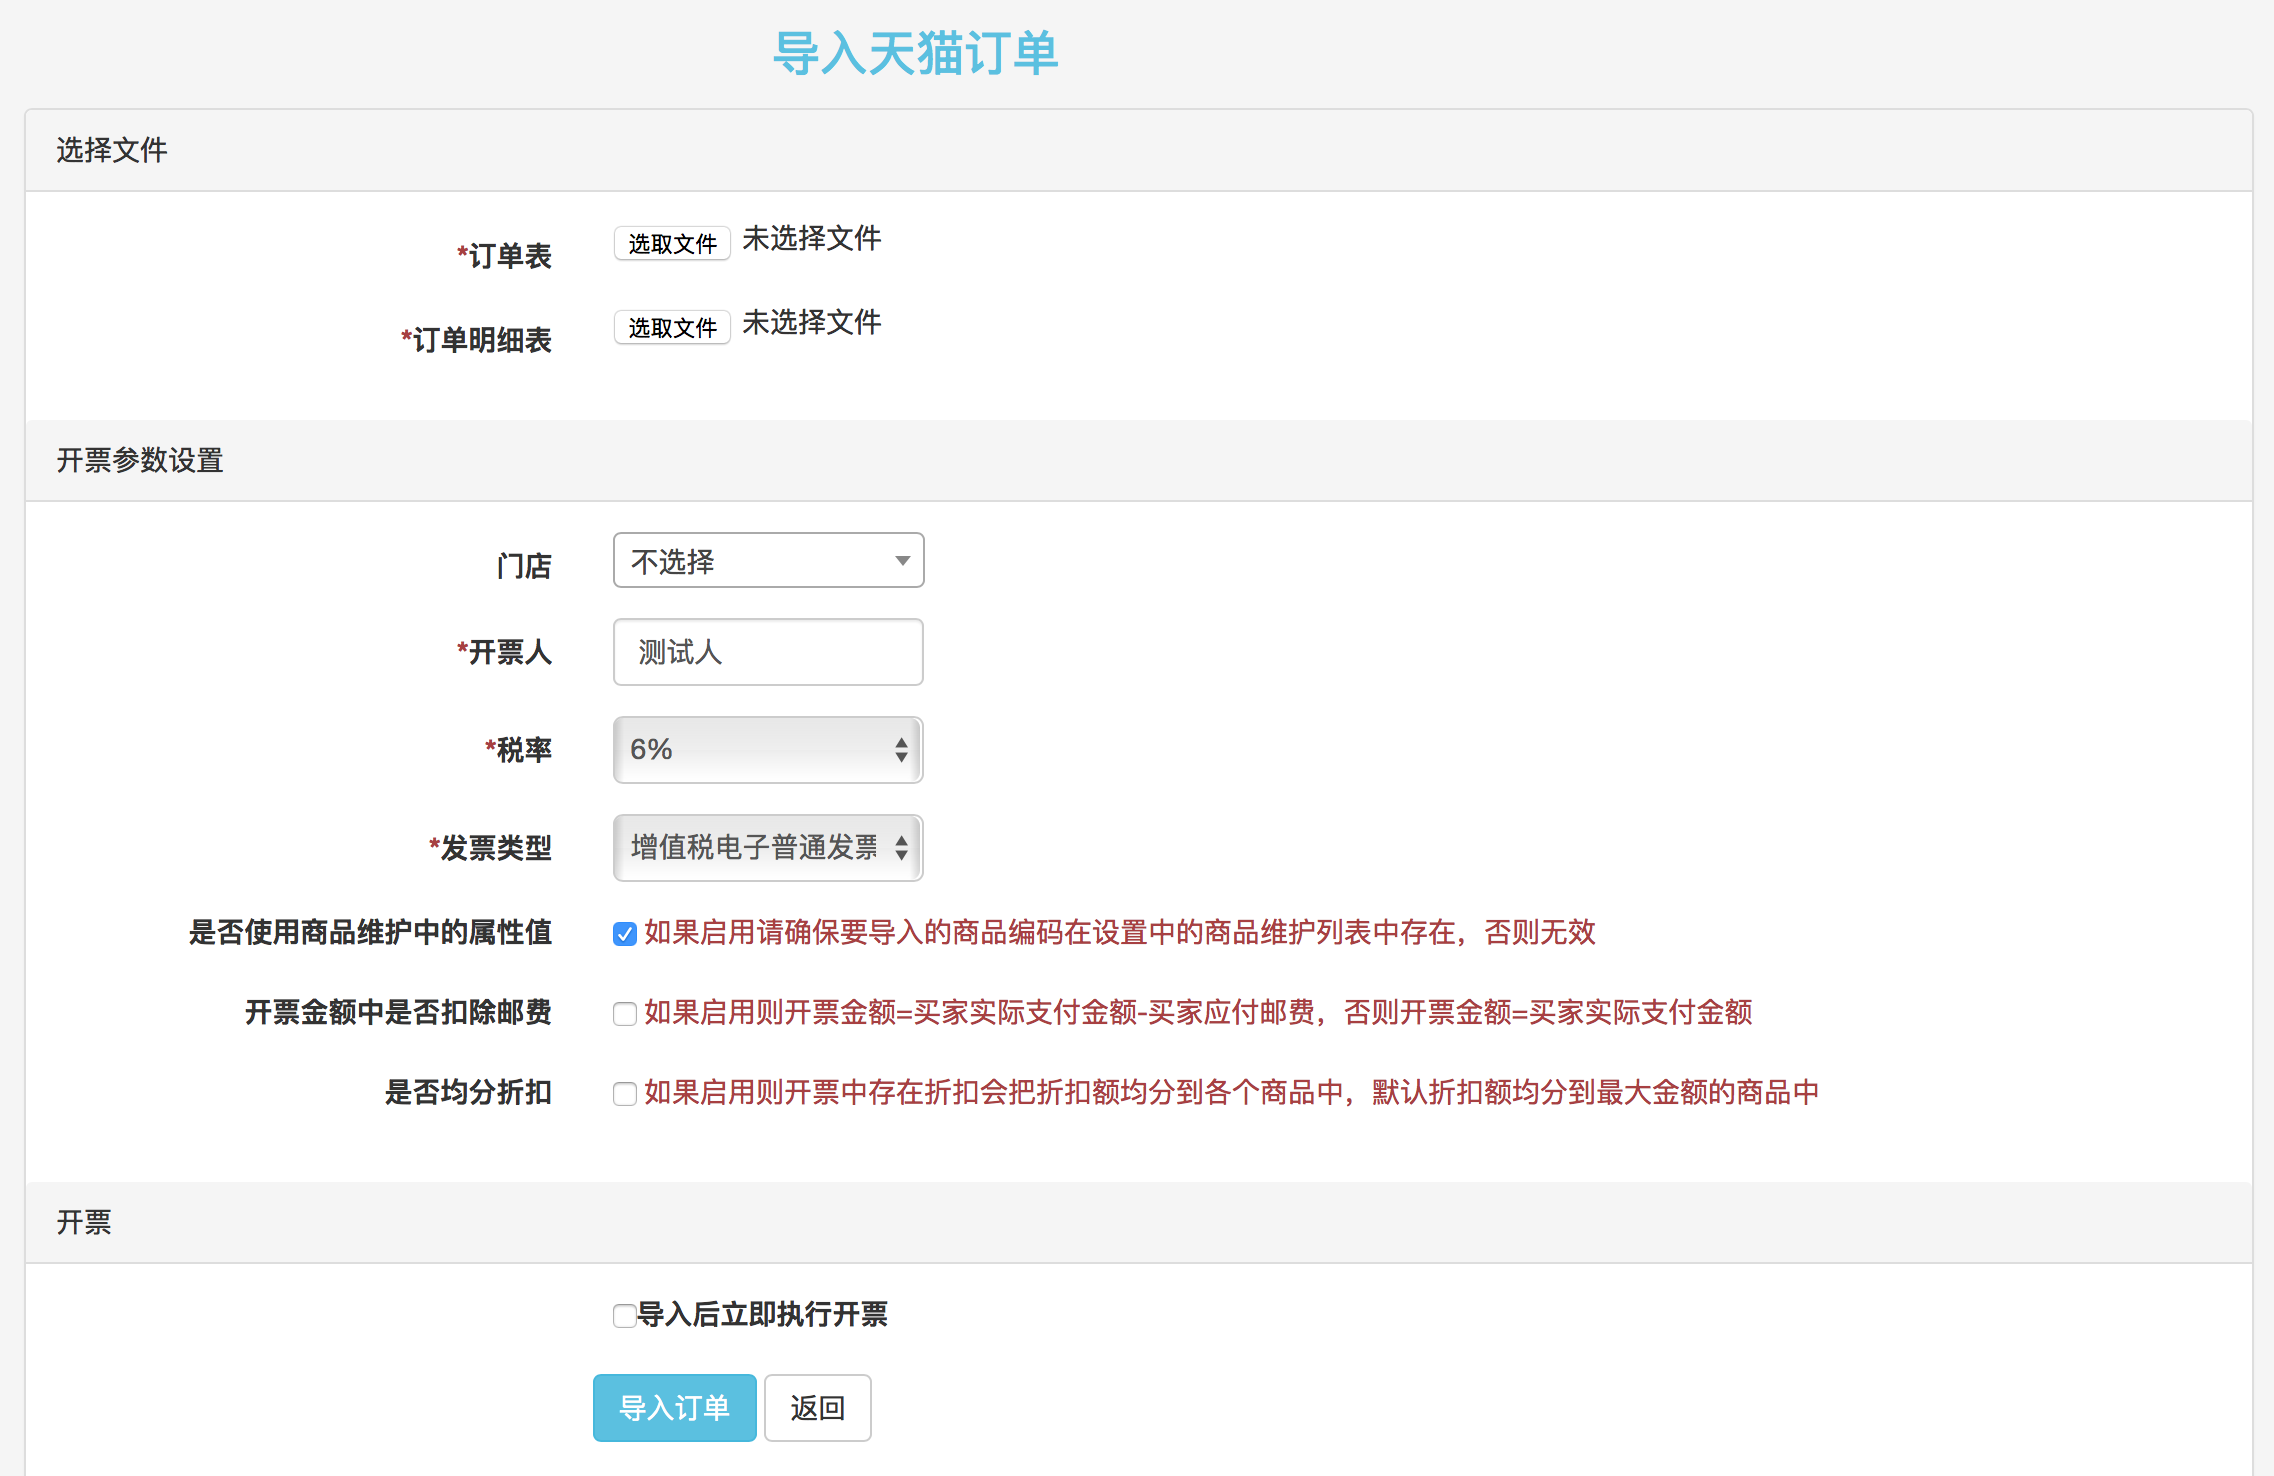2274x1476 pixels.
Task: Click the 导入订单 button
Action: pos(675,1408)
